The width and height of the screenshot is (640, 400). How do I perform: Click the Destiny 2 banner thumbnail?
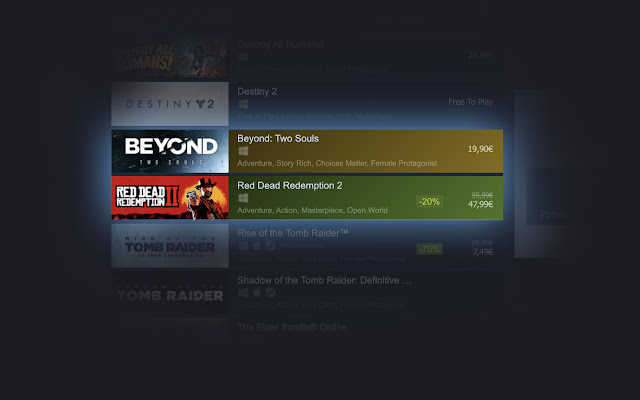(x=170, y=104)
